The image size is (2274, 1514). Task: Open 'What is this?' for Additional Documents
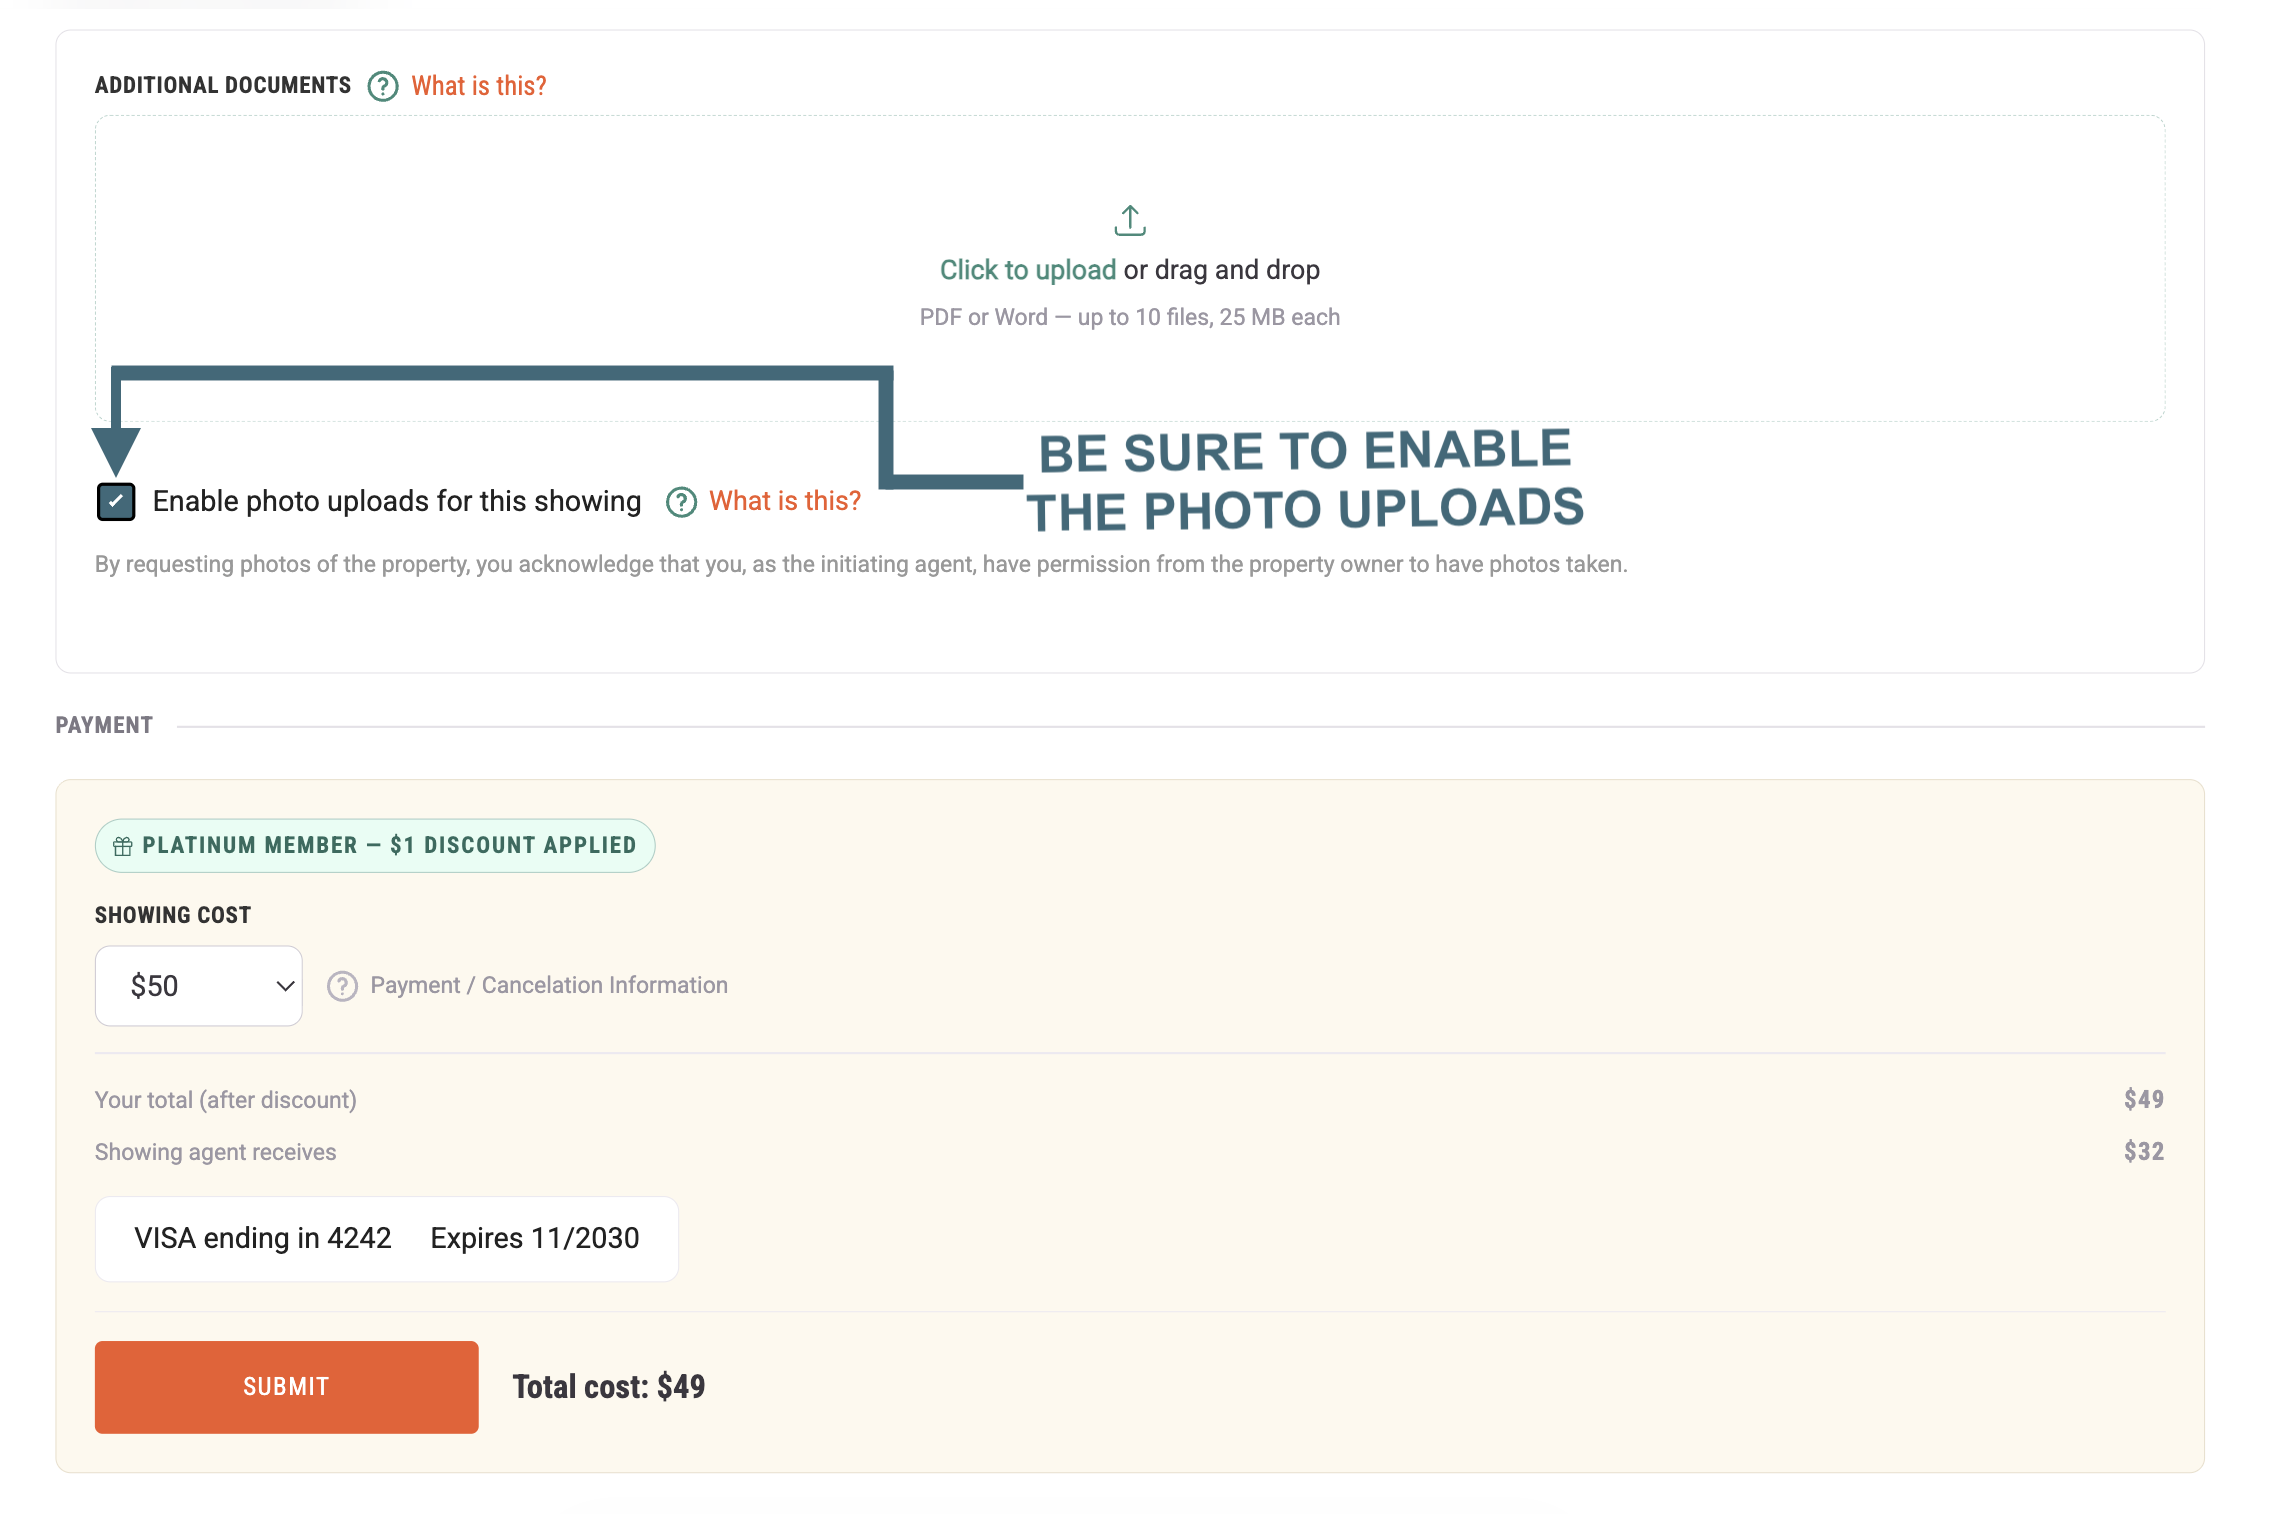point(479,86)
